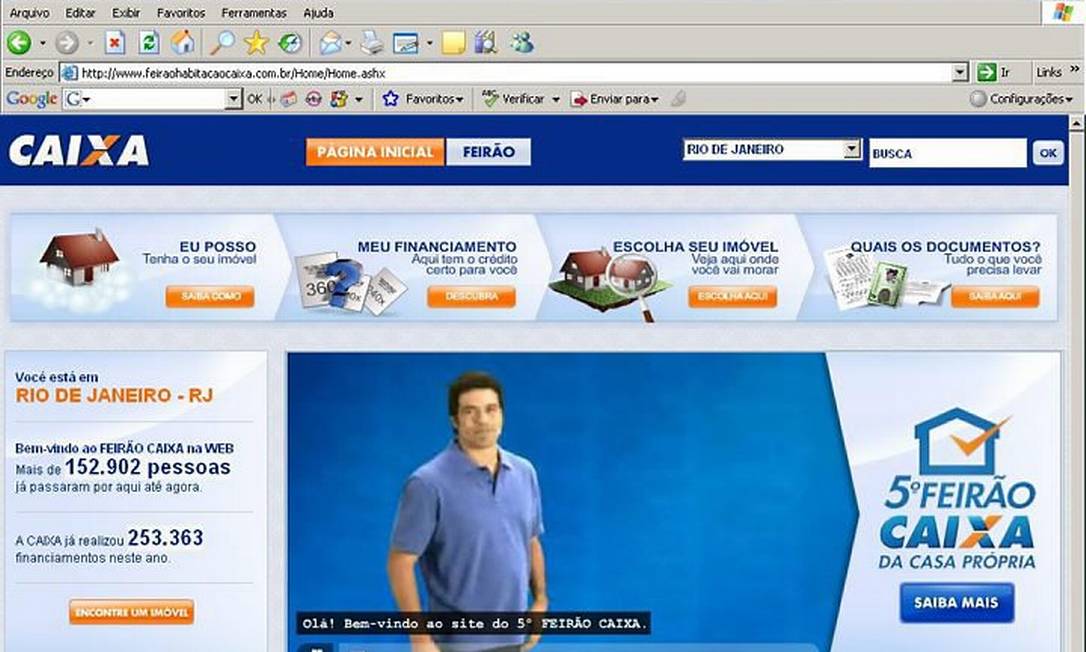Refresh the page using the green arrows icon
Screen dimensions: 1086x652
point(148,43)
